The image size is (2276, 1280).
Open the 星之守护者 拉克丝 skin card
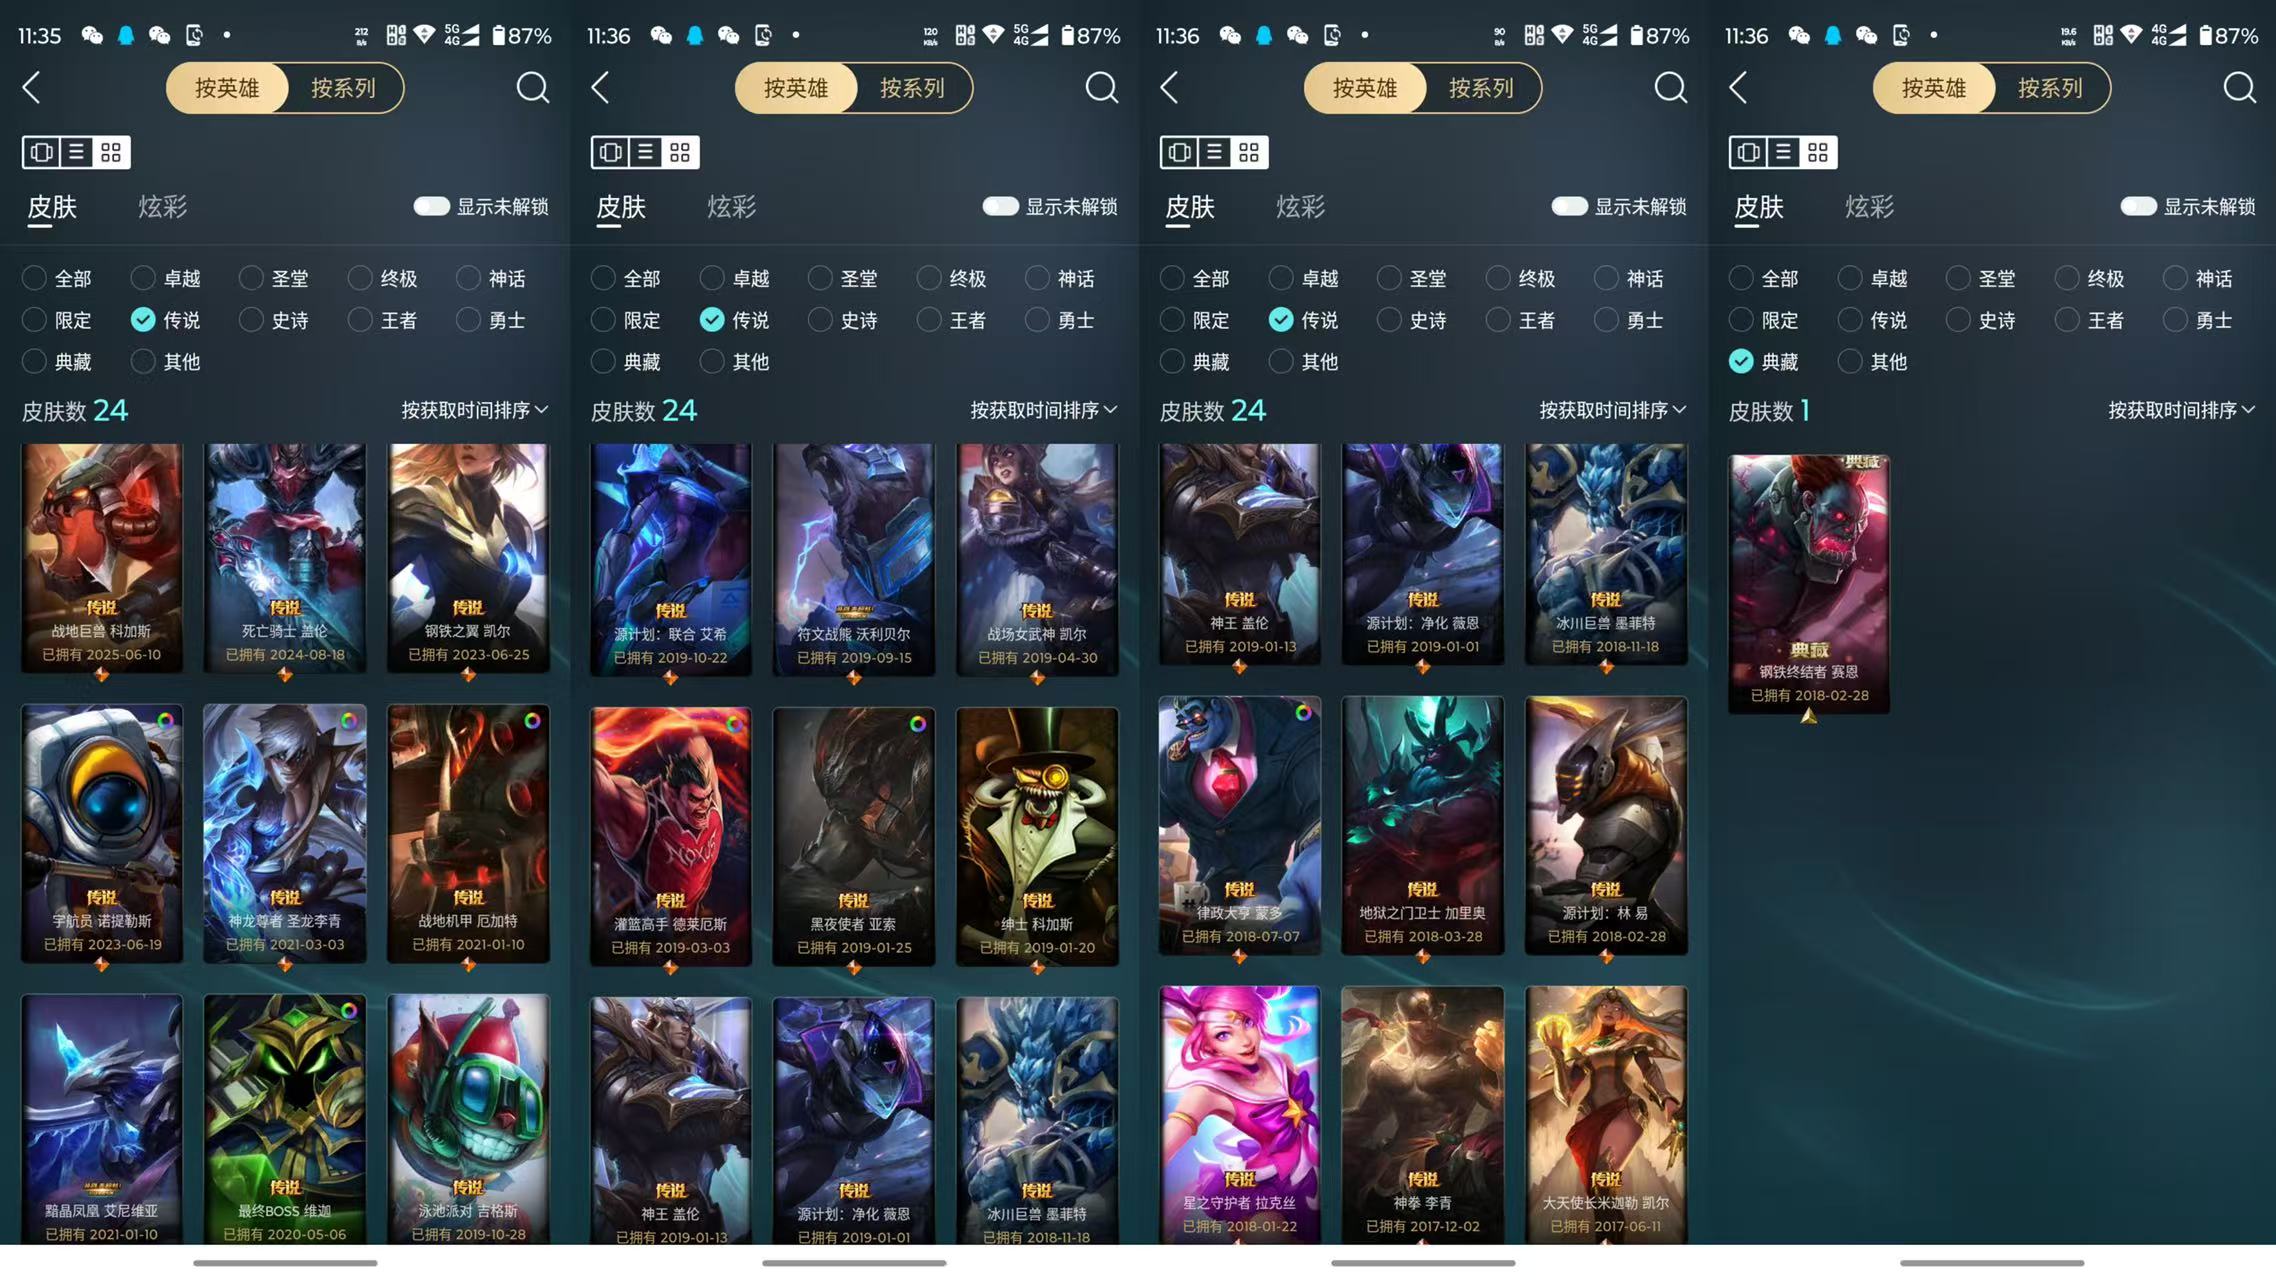click(x=1240, y=1115)
